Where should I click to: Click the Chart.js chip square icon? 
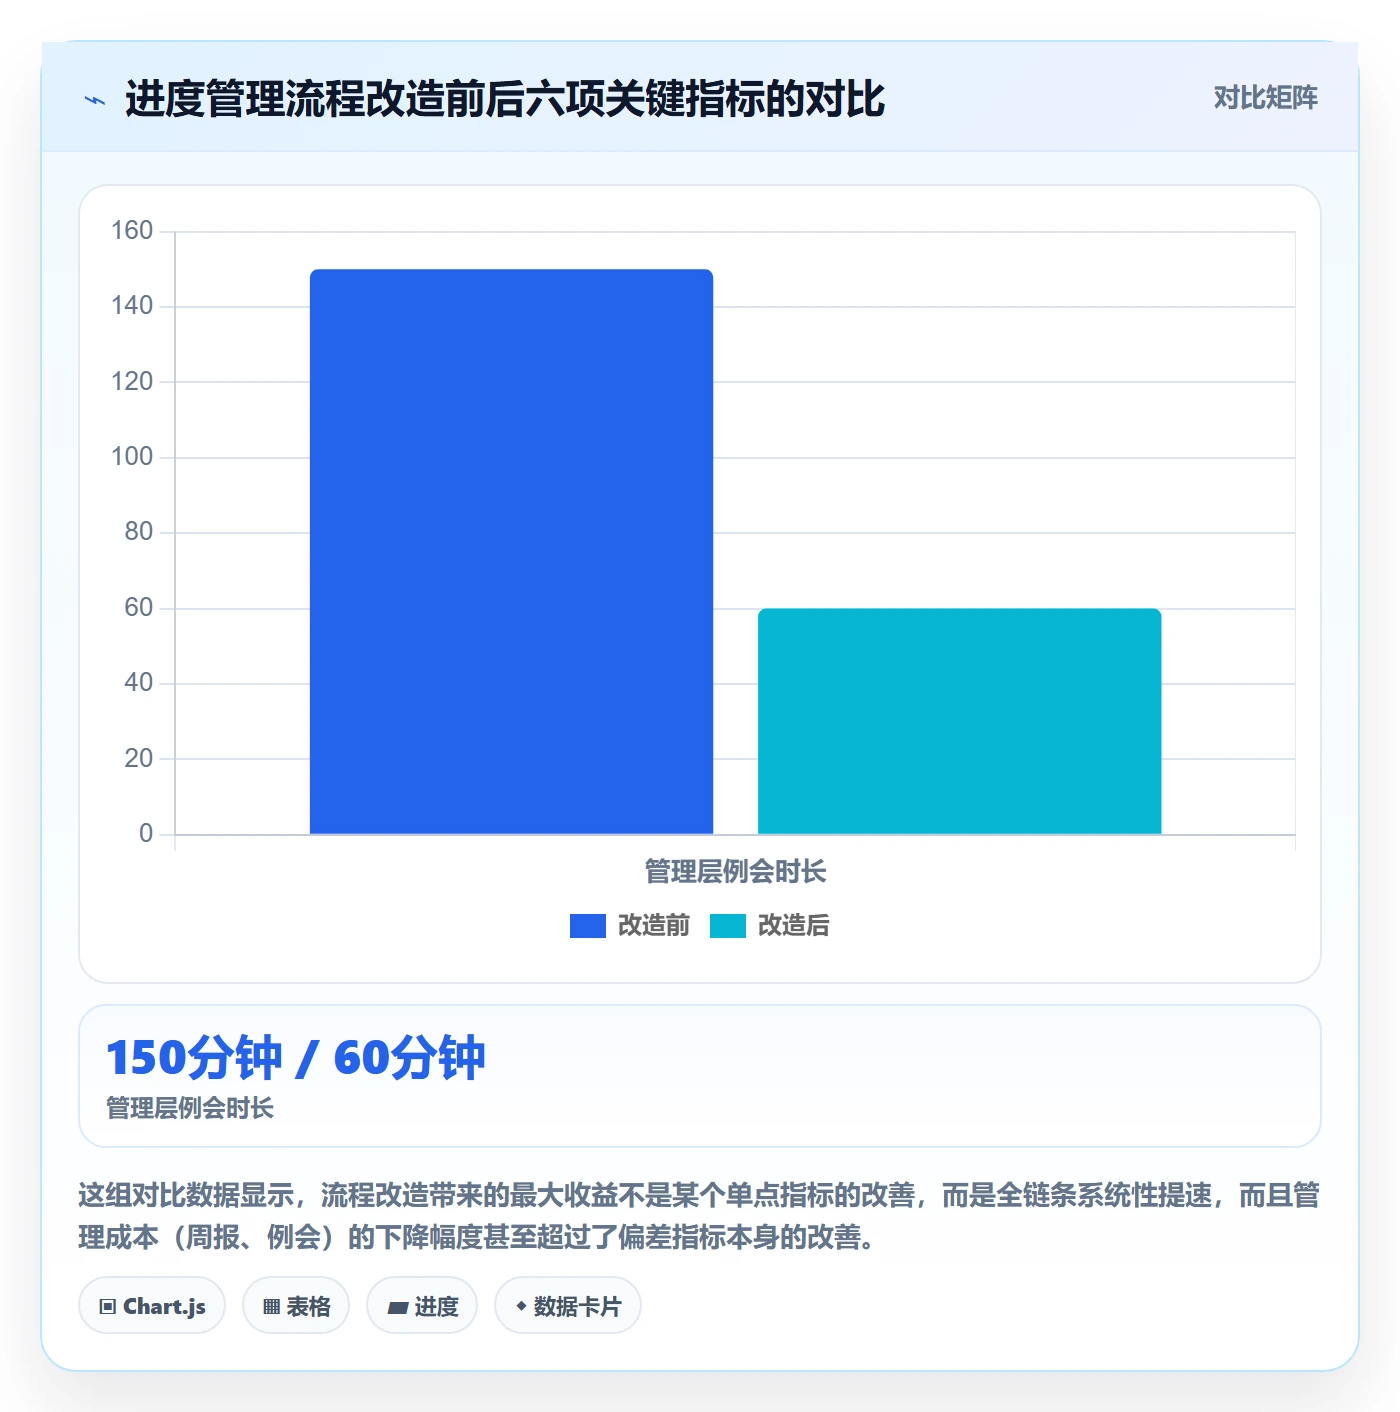click(x=108, y=1307)
